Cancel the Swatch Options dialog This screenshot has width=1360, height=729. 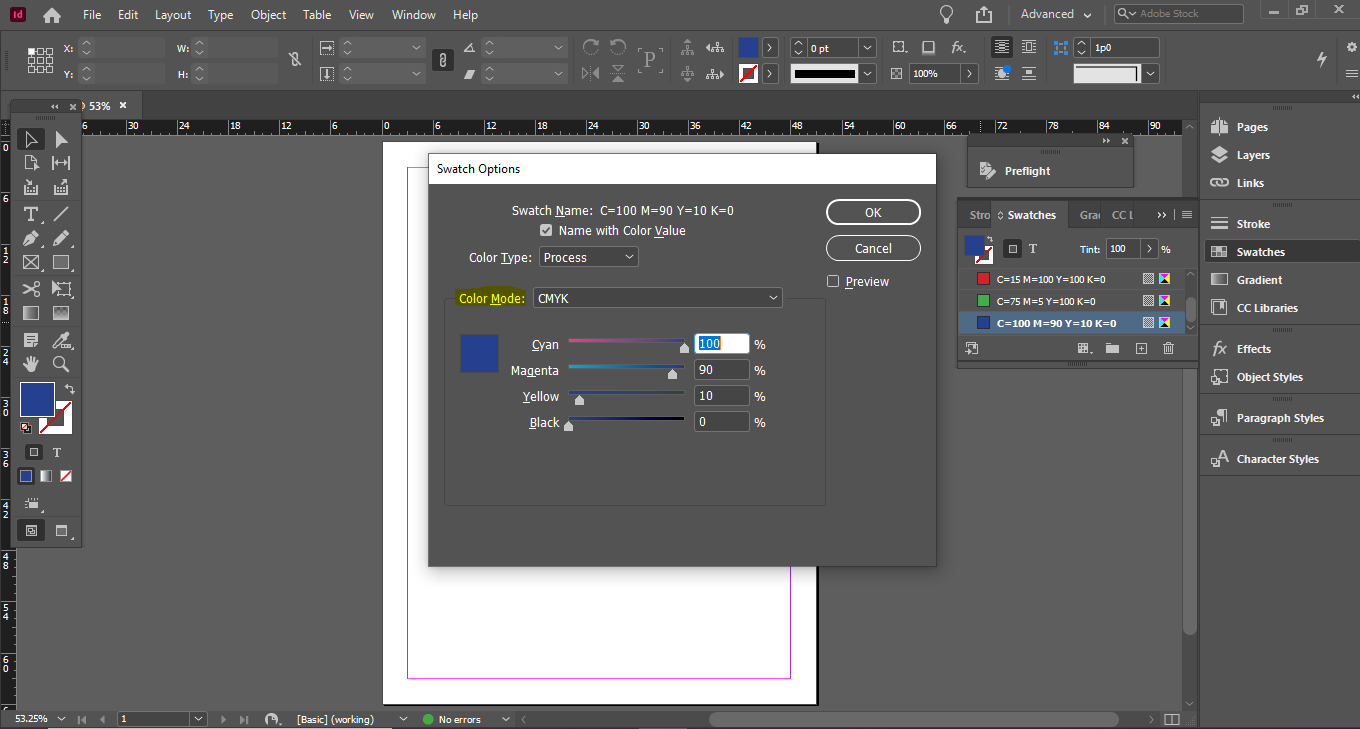point(873,248)
